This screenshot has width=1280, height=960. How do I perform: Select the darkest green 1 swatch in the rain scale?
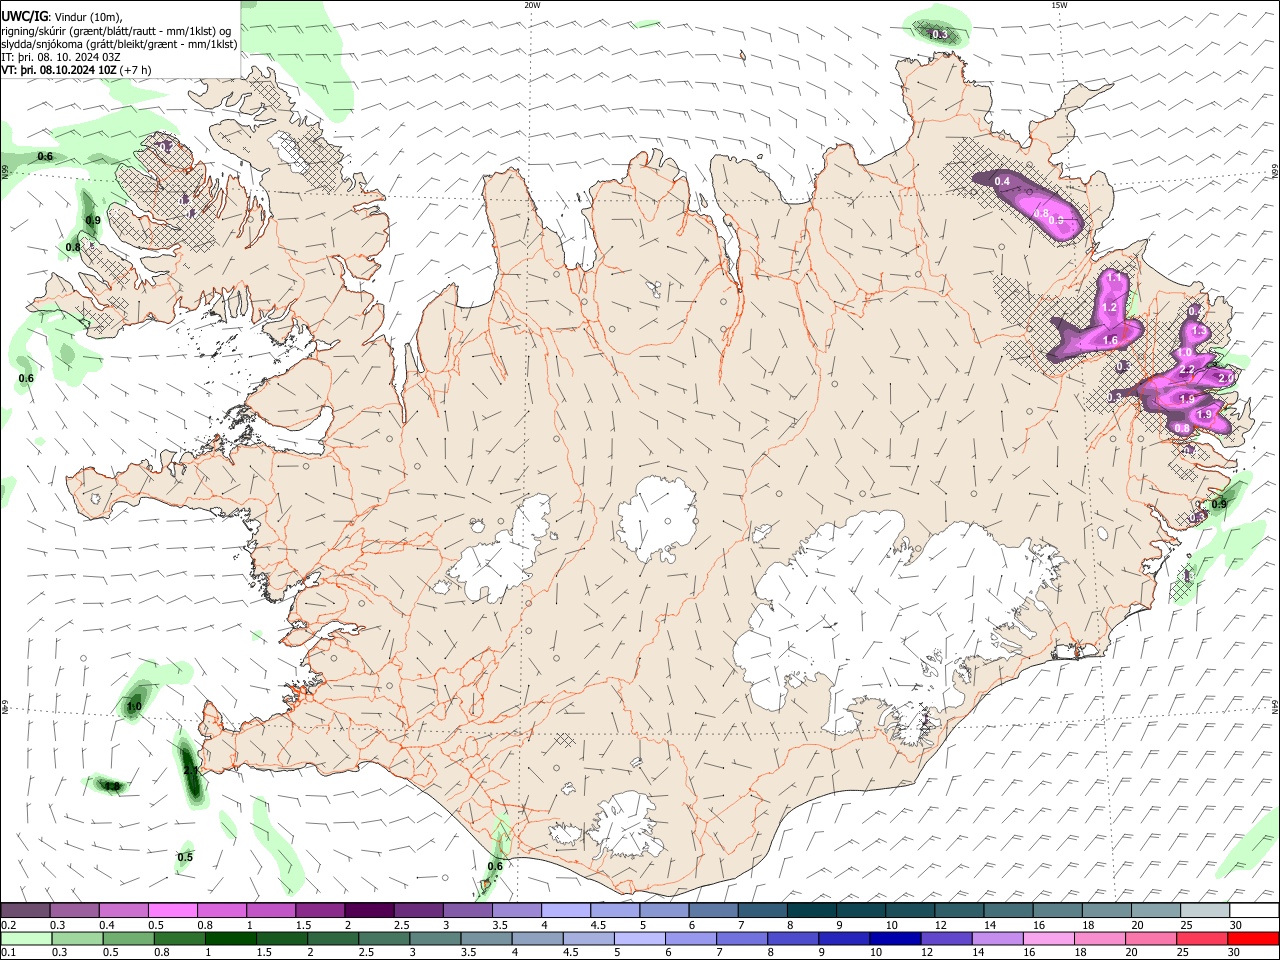tap(230, 938)
